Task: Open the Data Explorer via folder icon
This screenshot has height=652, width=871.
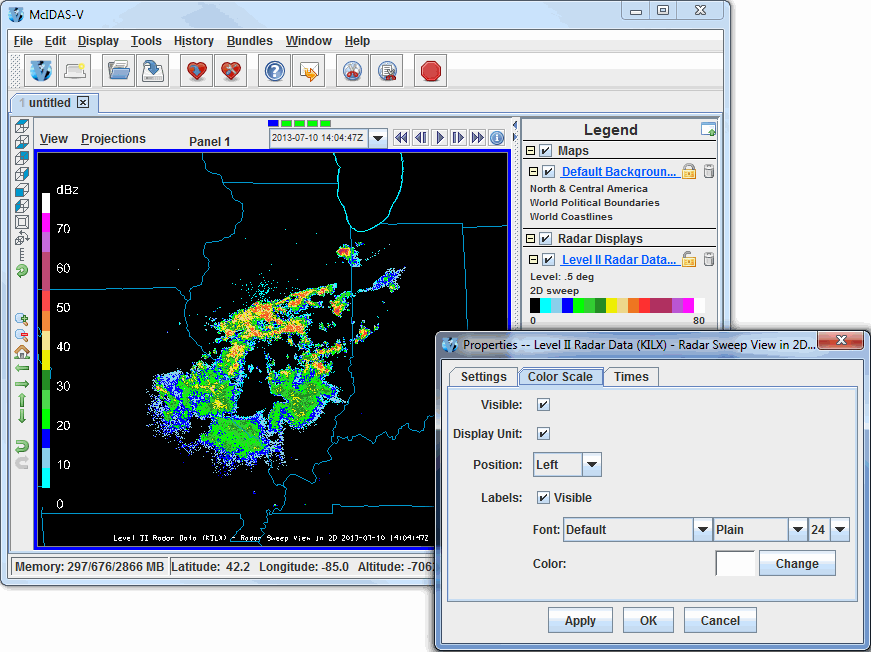Action: click(119, 71)
